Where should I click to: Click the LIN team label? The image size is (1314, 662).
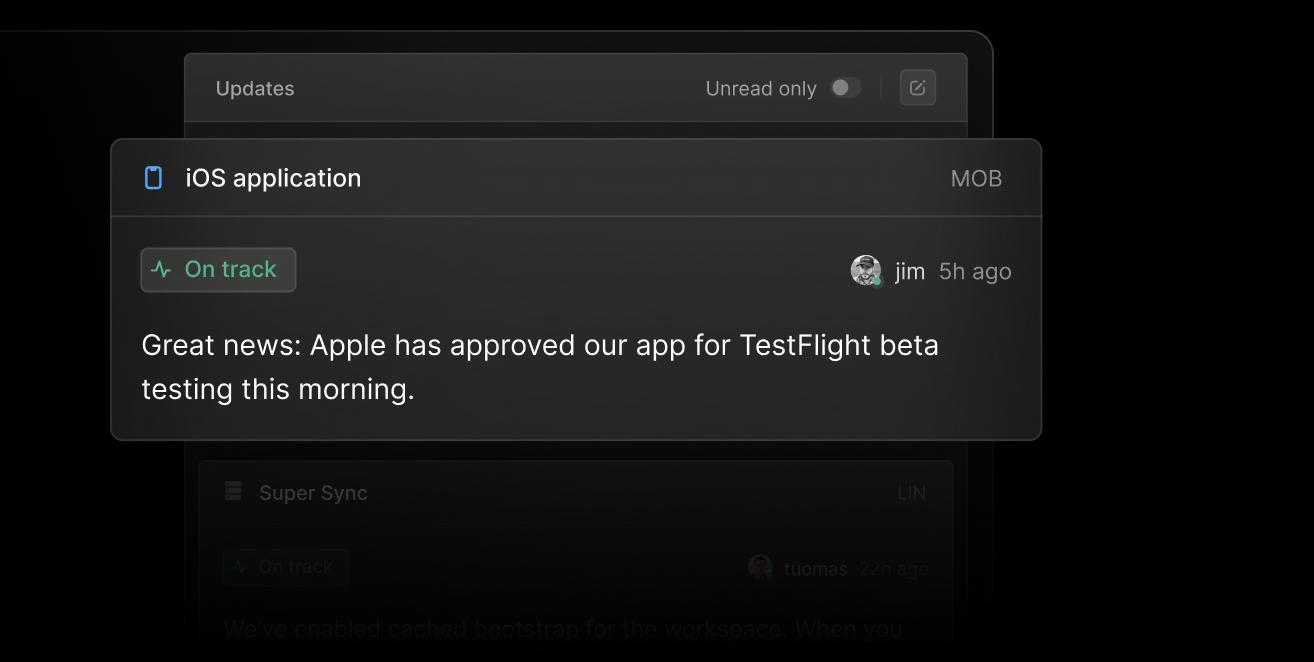(x=911, y=493)
